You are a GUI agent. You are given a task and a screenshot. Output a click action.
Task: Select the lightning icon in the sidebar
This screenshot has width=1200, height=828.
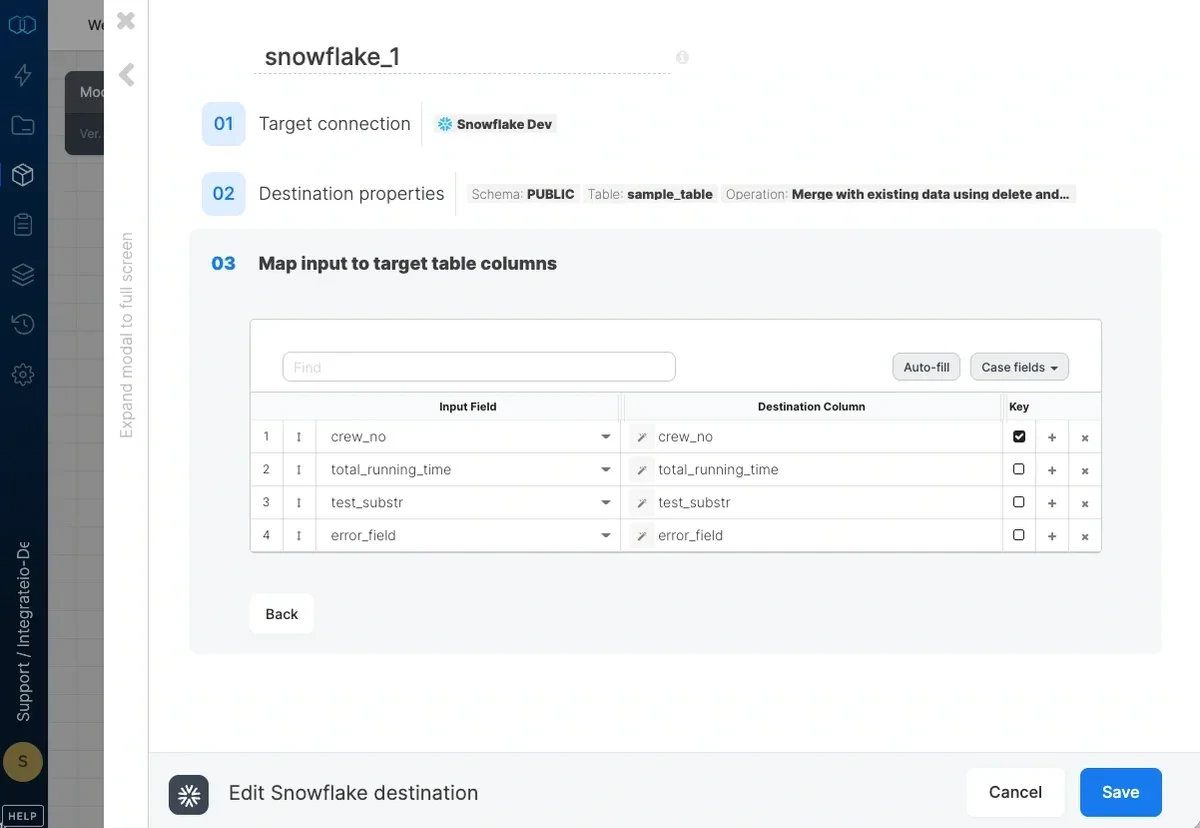[22, 75]
